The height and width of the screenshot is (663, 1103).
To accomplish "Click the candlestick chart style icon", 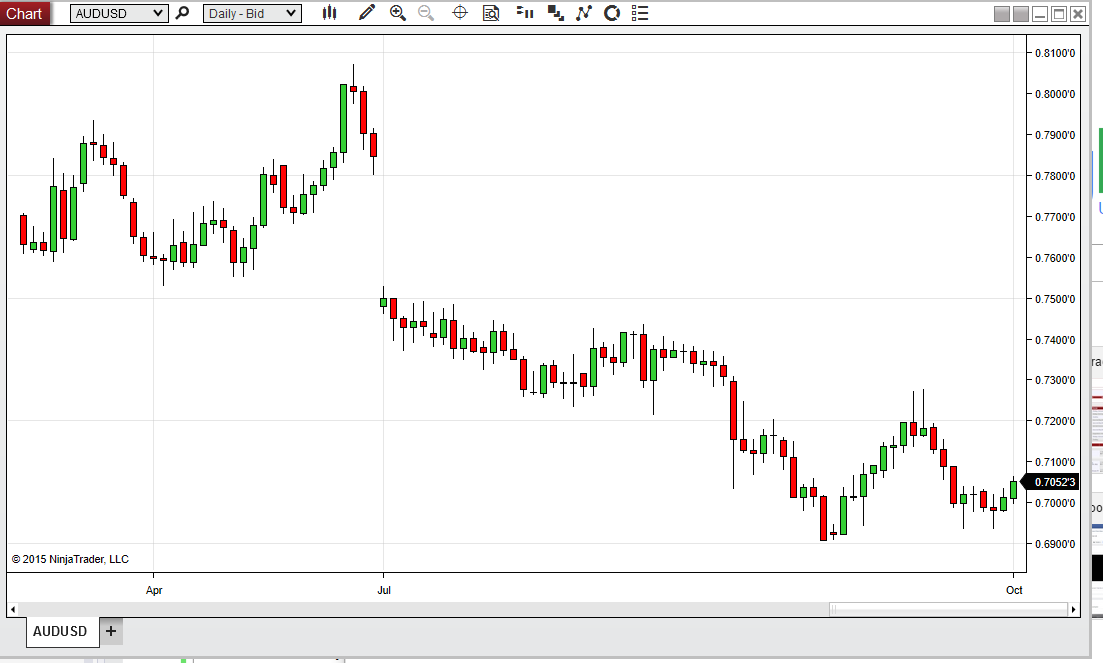I will pyautogui.click(x=329, y=13).
